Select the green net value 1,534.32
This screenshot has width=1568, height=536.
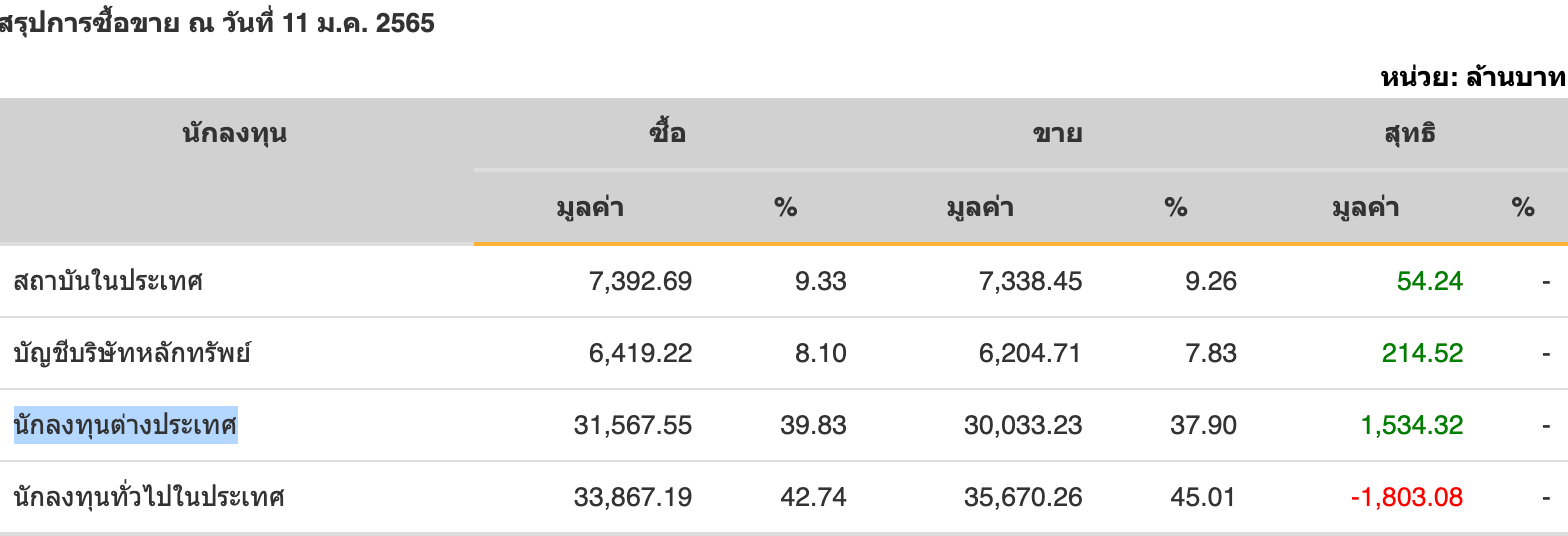pos(1411,425)
